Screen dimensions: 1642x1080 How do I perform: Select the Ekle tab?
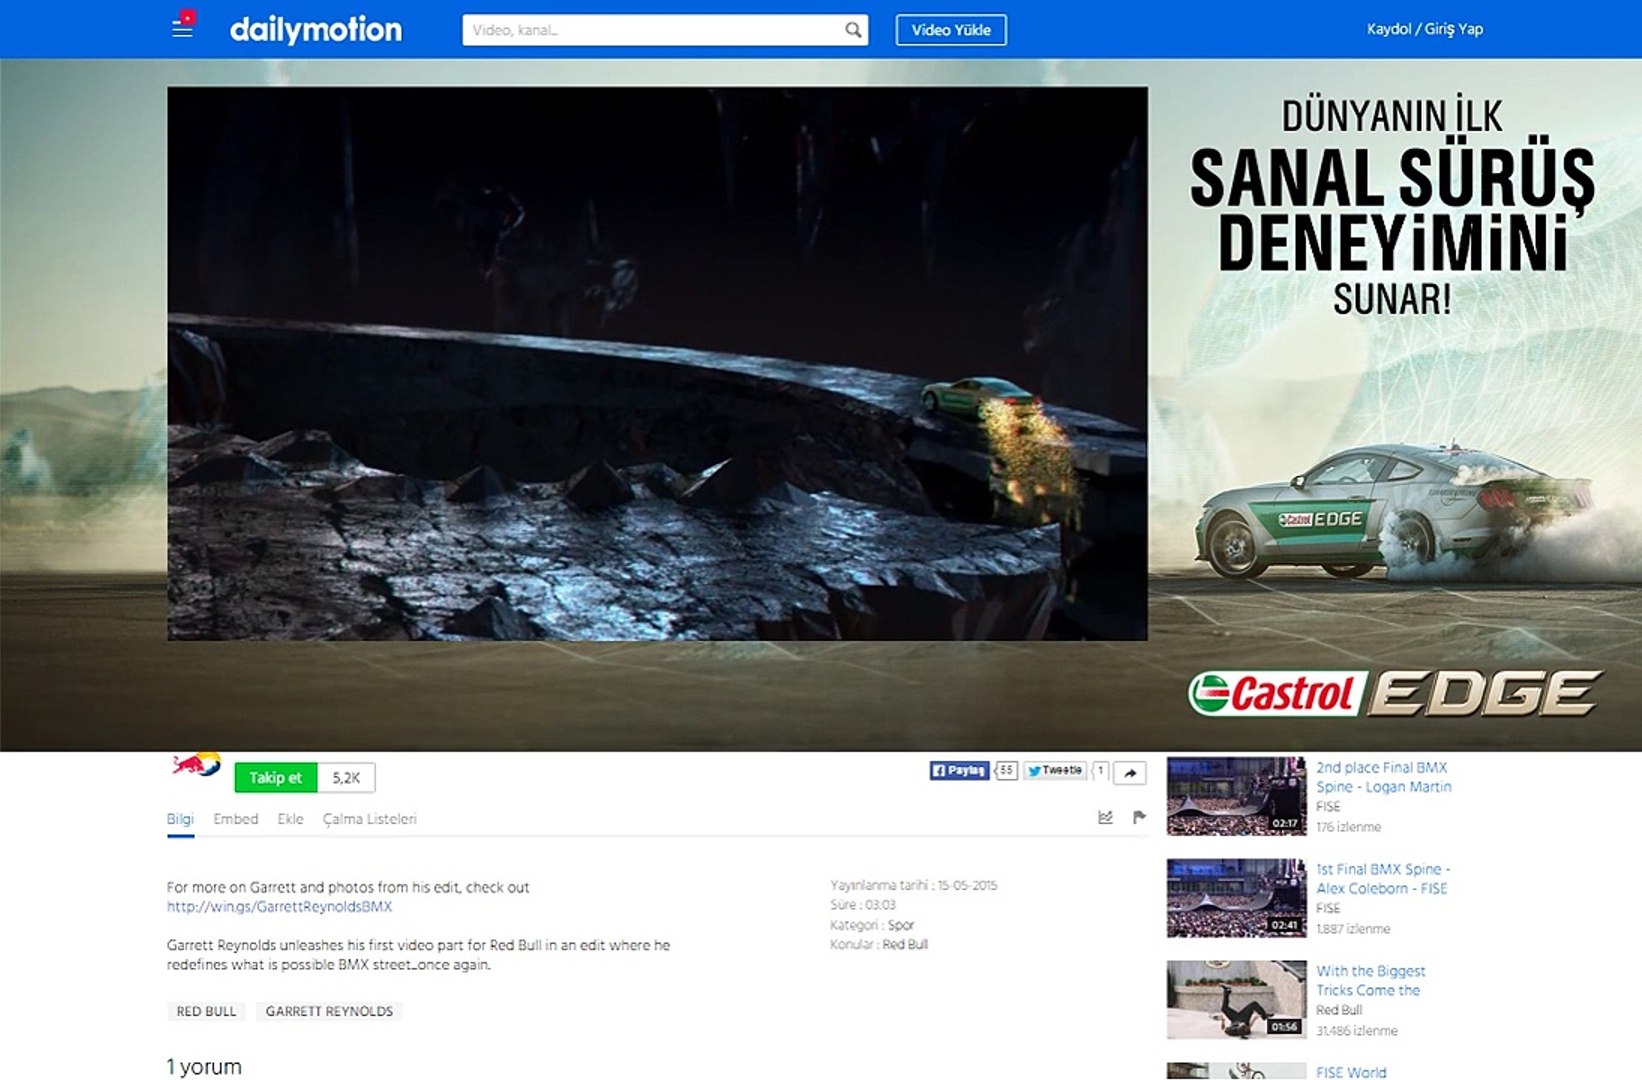click(290, 818)
